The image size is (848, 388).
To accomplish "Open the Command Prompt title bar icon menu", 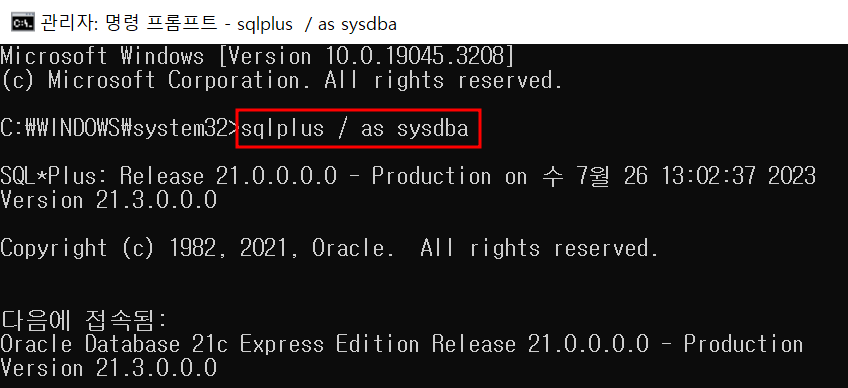I will click(22, 23).
